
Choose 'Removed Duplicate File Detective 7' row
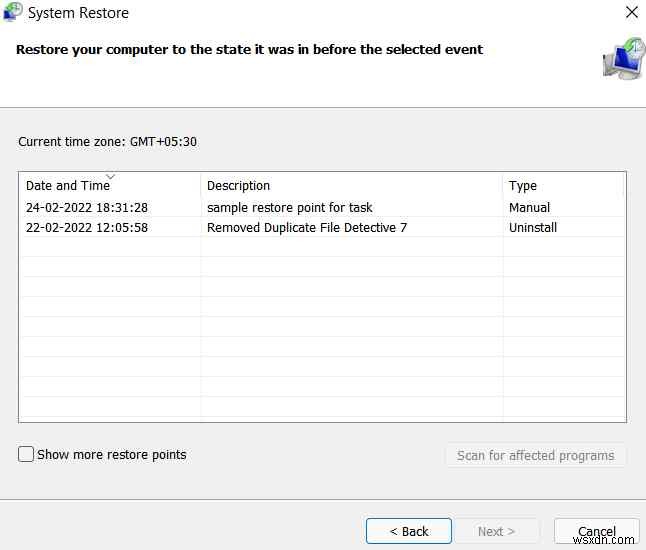[x=307, y=228]
